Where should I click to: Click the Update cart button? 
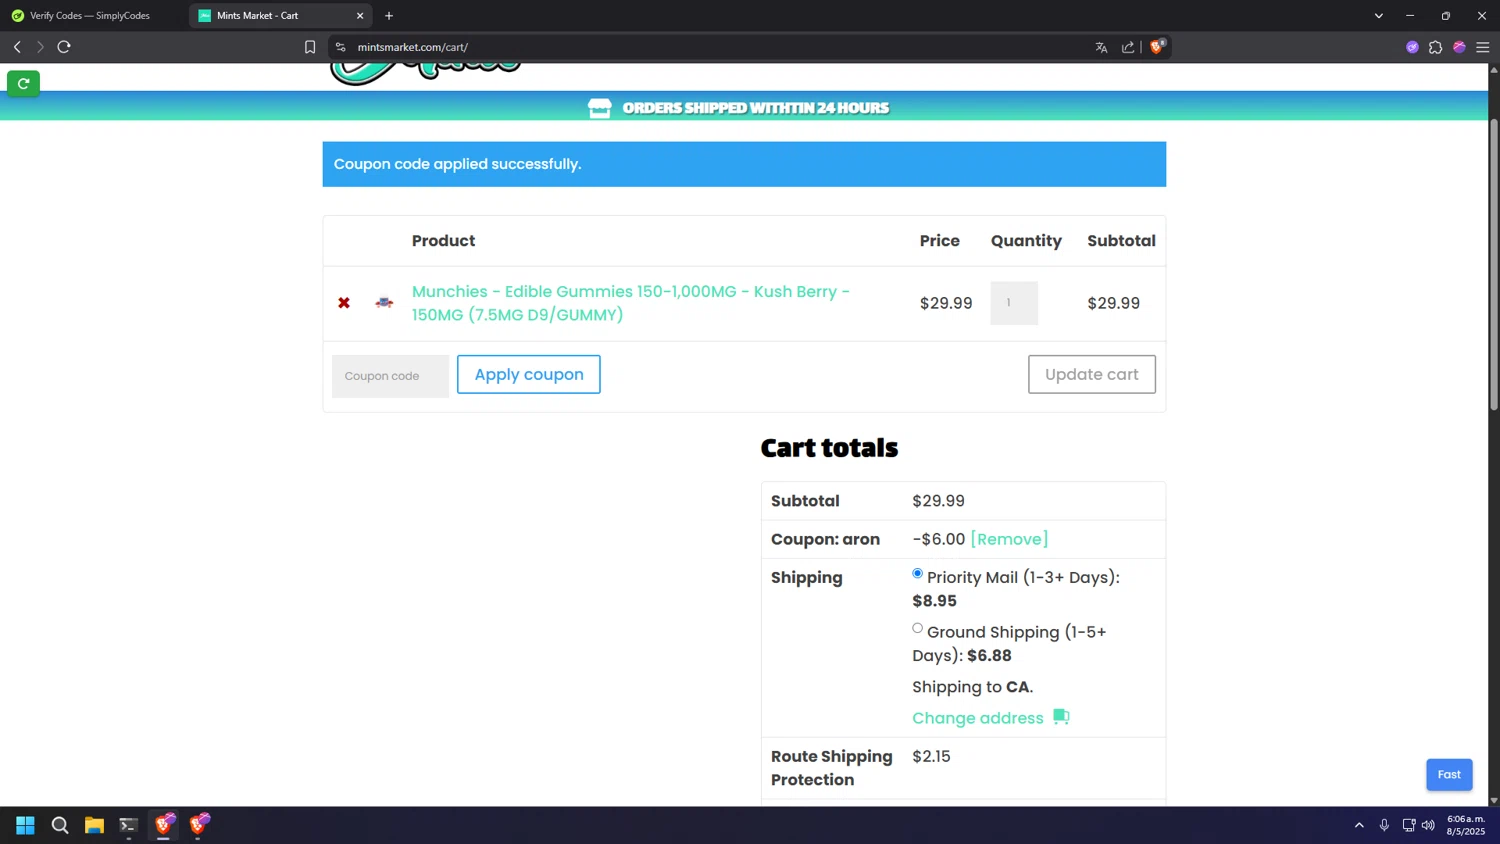[x=1092, y=374]
